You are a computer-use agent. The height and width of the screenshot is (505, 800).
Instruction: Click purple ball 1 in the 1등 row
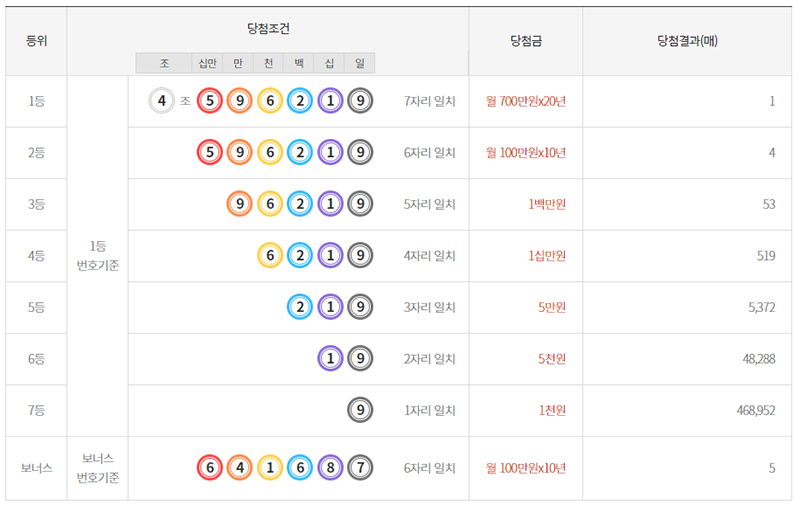[330, 100]
